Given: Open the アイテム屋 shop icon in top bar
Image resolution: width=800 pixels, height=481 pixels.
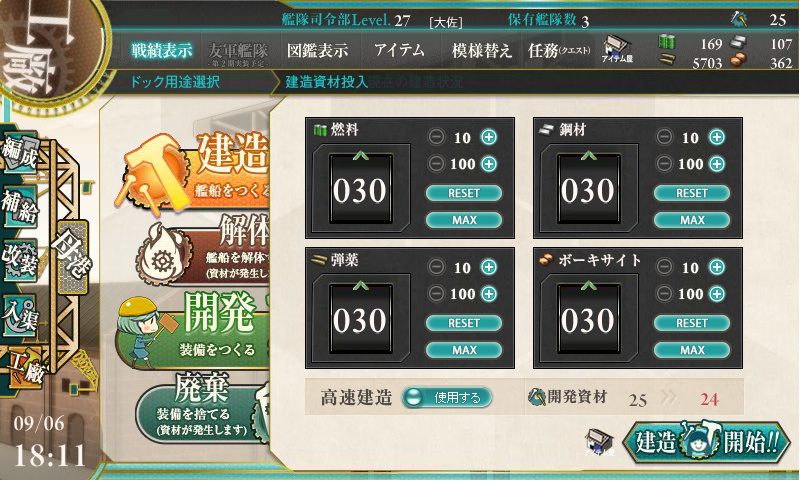Looking at the screenshot, I should pyautogui.click(x=617, y=50).
